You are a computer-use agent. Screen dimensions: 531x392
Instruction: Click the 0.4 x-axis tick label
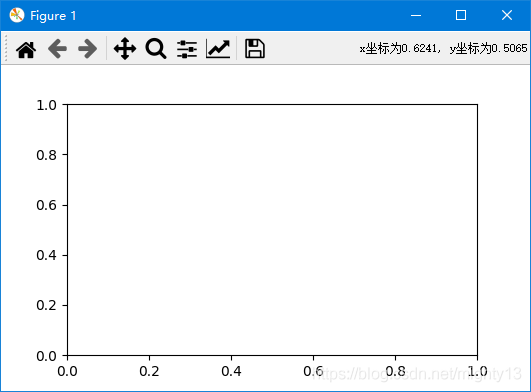click(231, 371)
